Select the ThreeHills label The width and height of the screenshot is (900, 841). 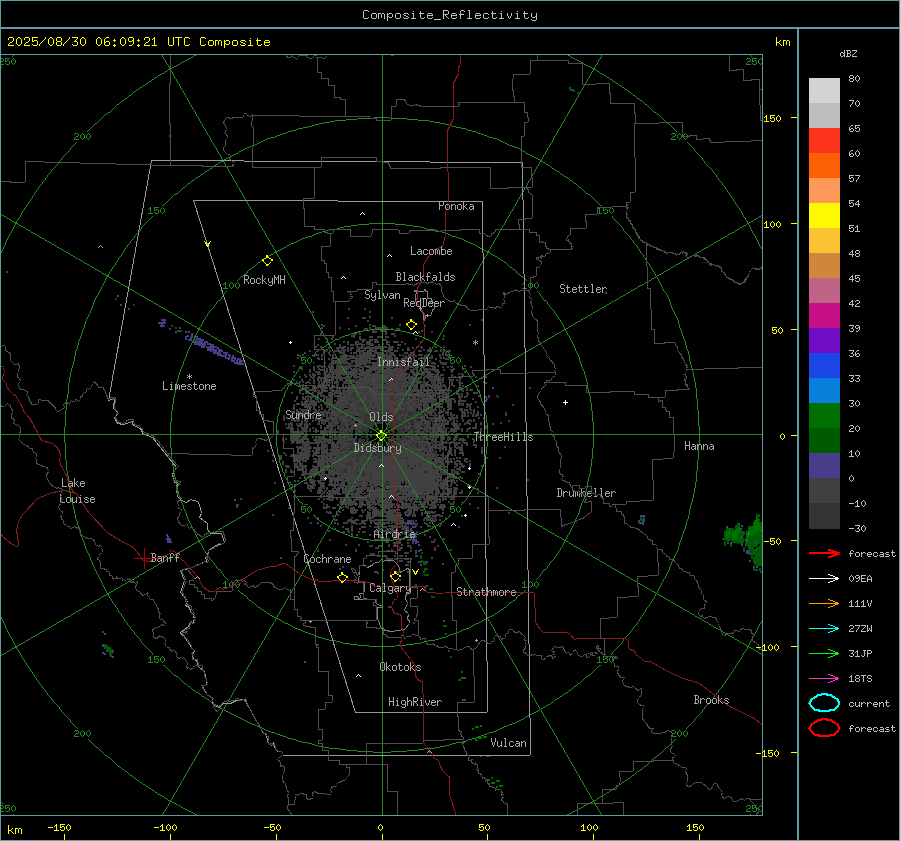[503, 437]
